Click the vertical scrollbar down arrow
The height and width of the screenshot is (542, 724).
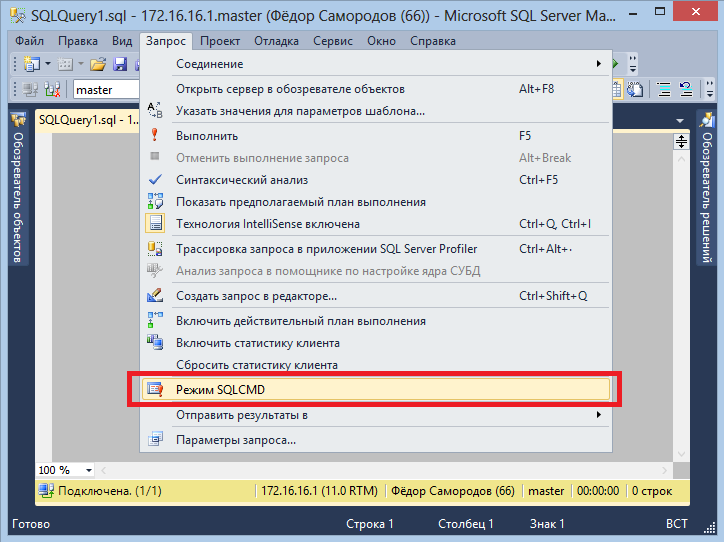coord(682,454)
